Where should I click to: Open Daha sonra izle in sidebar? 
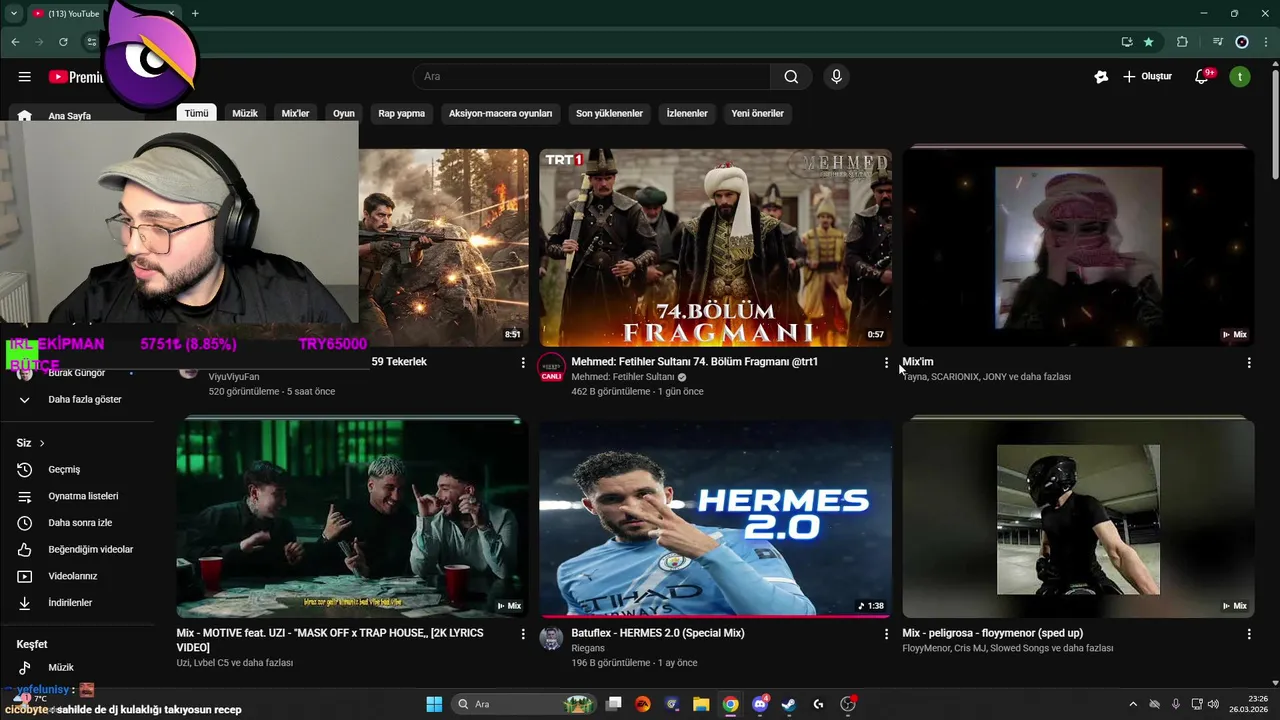point(80,523)
